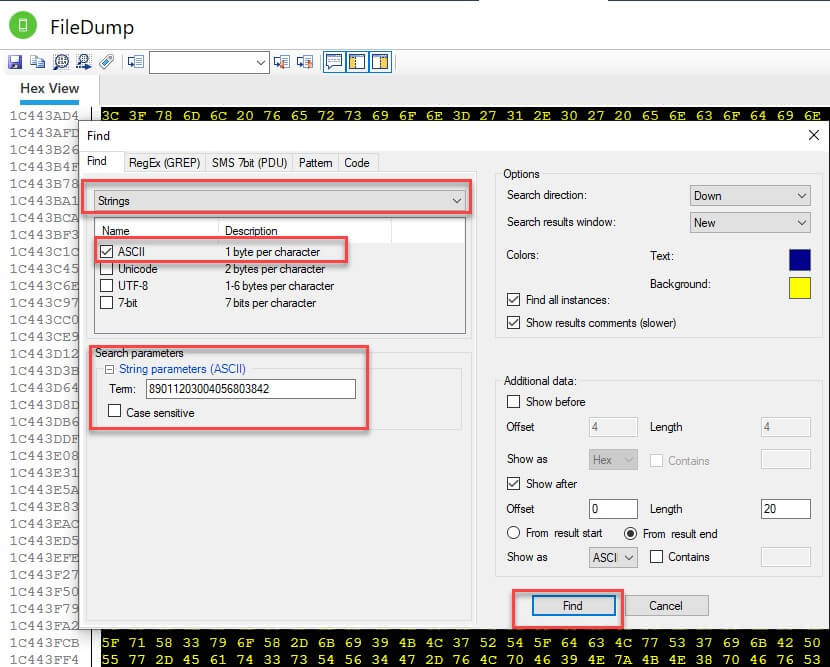Toggle Show results comments (slower)
The height and width of the screenshot is (667, 830).
[513, 322]
